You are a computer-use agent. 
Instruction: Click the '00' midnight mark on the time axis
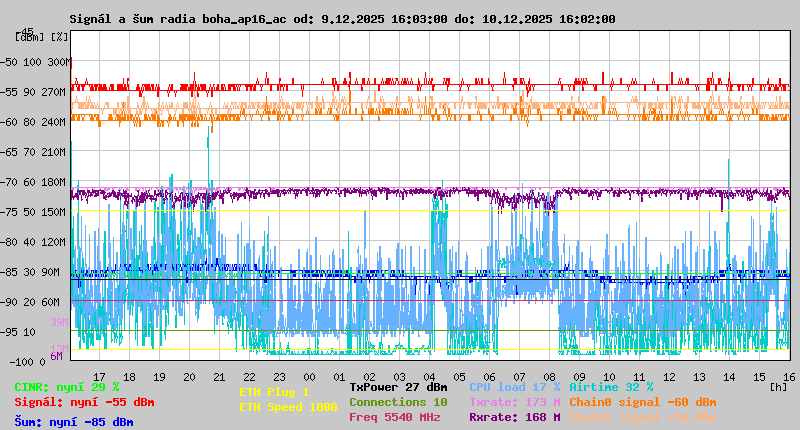pos(339,375)
